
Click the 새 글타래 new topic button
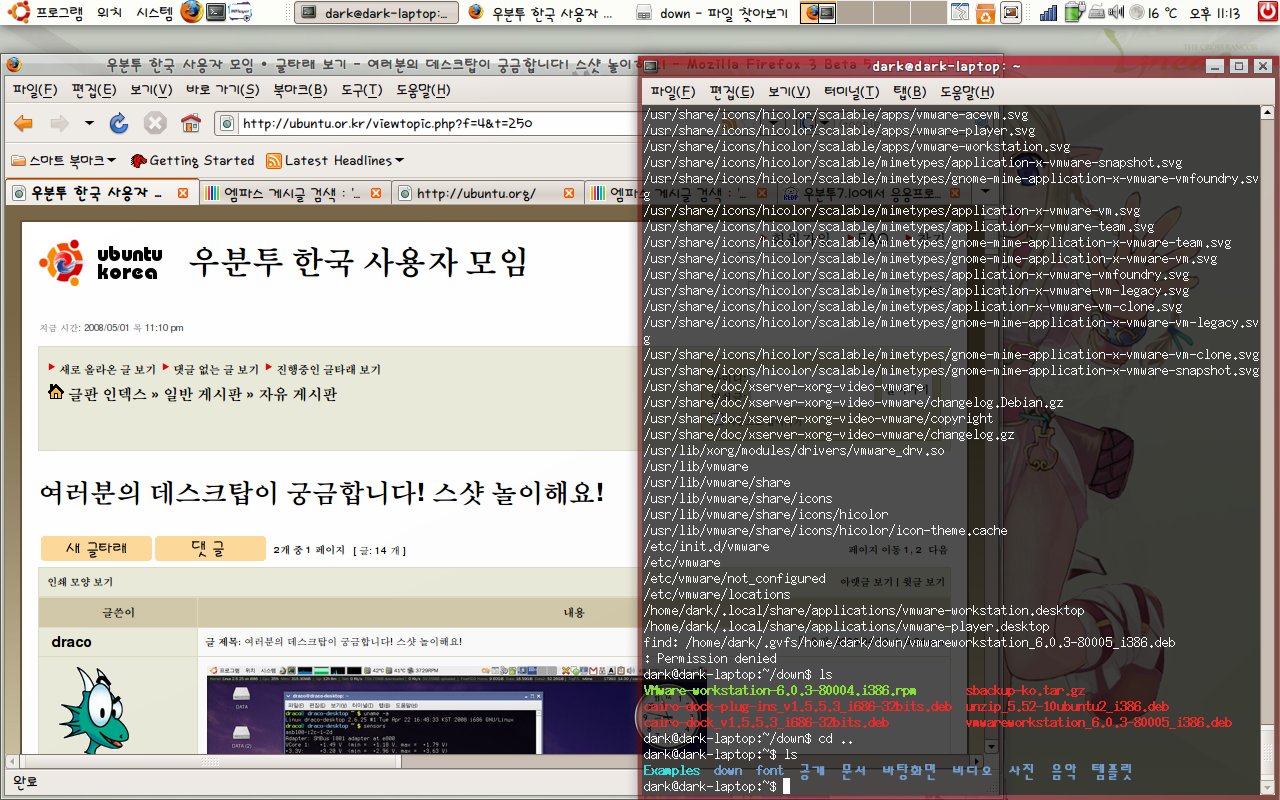[x=96, y=549]
